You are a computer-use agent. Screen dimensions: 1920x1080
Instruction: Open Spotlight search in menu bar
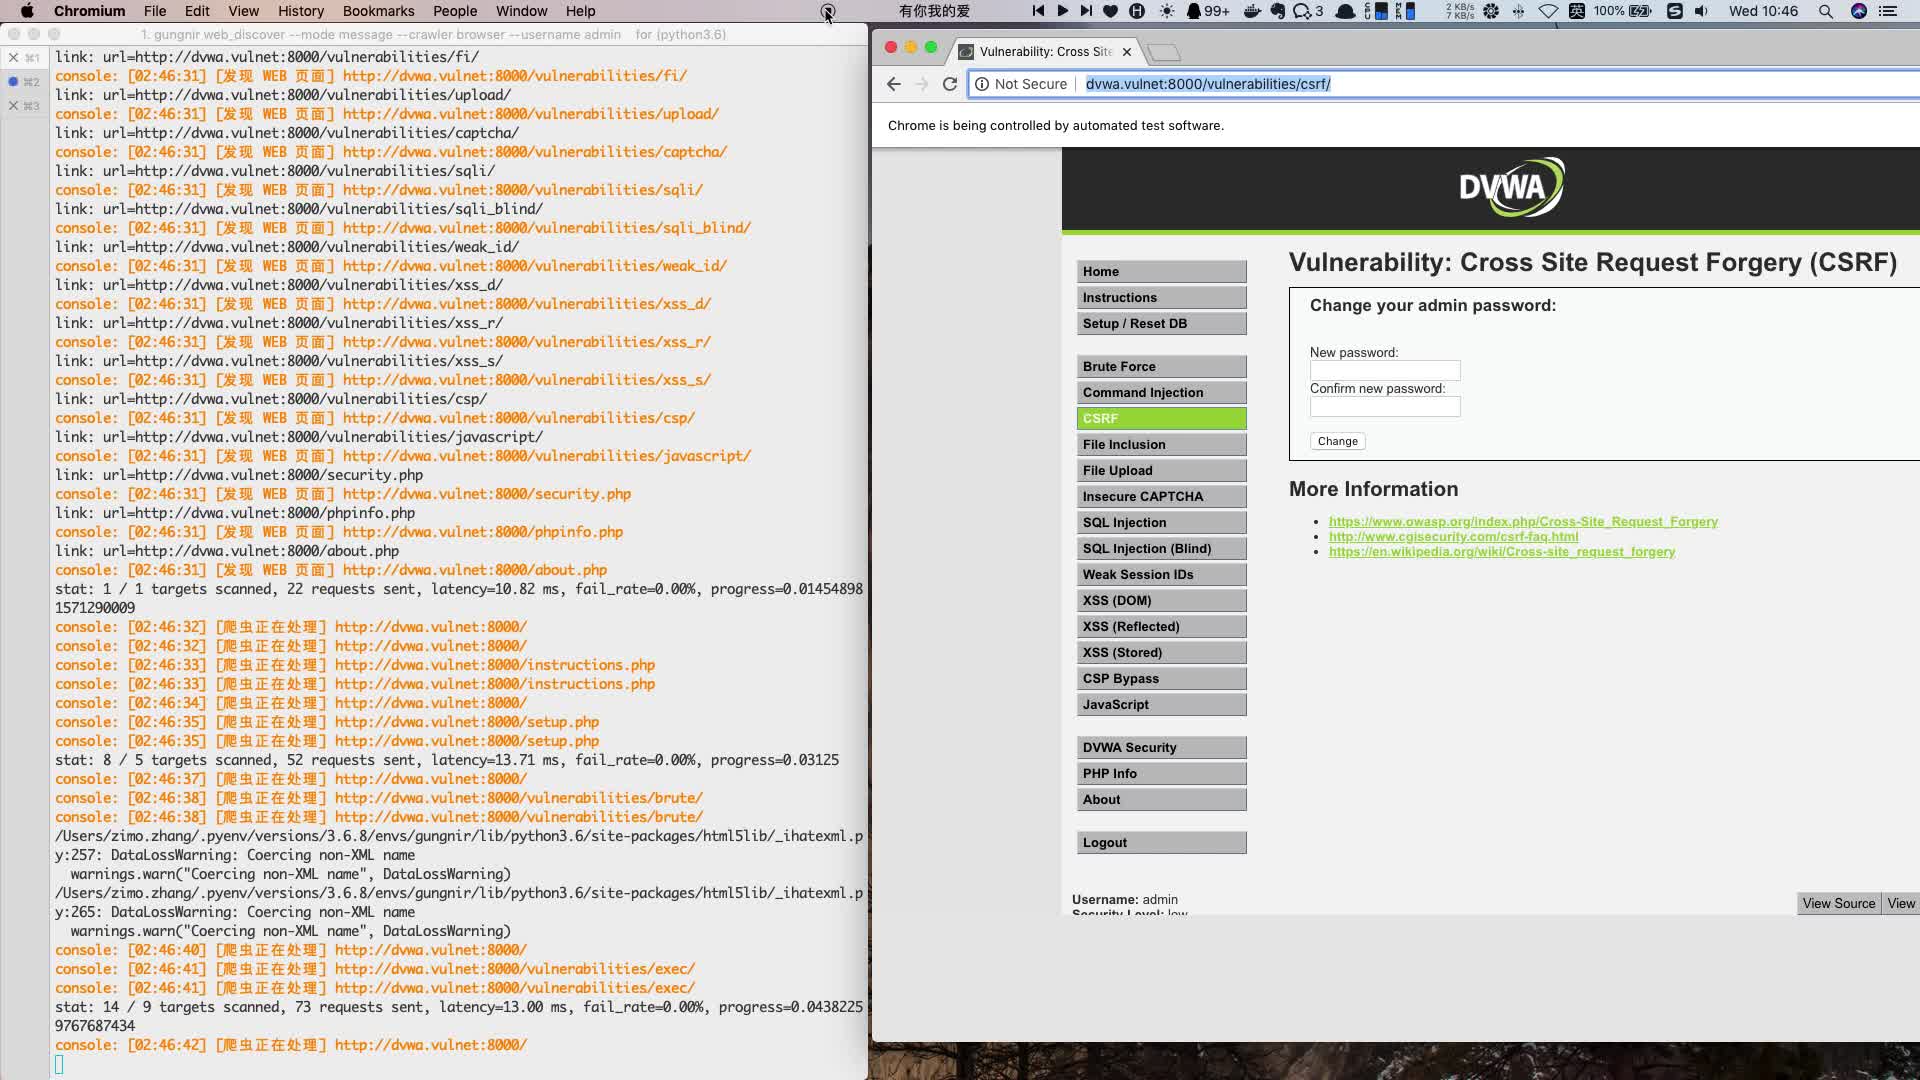pyautogui.click(x=1825, y=11)
